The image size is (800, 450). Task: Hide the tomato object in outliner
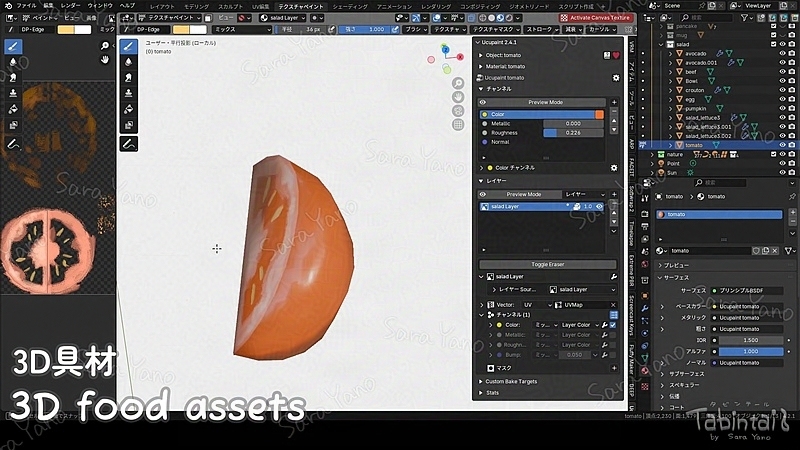click(782, 145)
